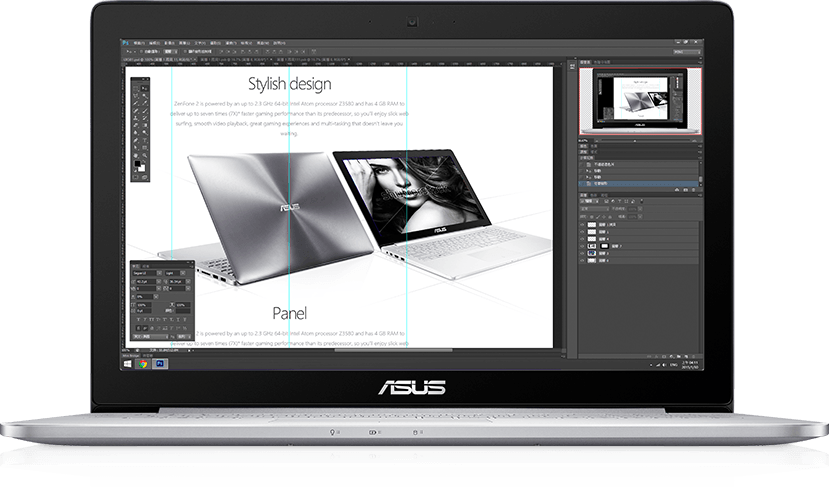This screenshot has height=487, width=829.
Task: Switch to the second document tab
Action: (235, 60)
